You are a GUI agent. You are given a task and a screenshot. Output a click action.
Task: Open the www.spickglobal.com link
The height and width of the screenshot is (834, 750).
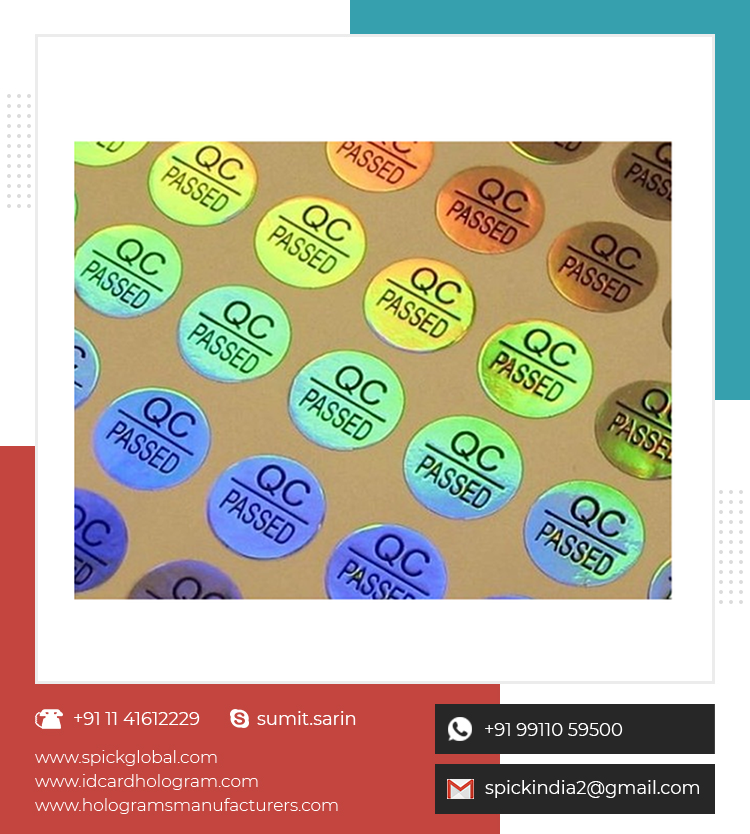coord(126,757)
